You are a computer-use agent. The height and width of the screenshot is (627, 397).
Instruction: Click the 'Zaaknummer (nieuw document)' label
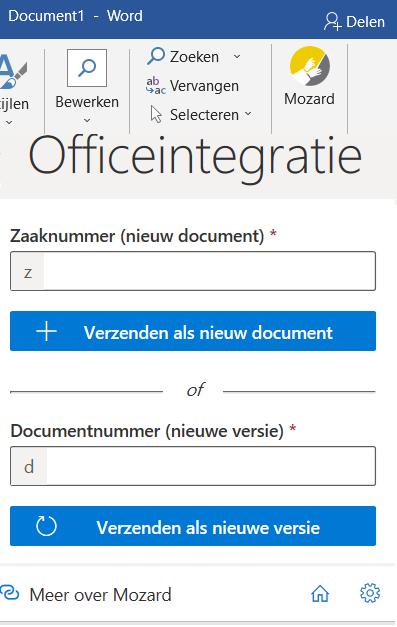pyautogui.click(x=137, y=236)
